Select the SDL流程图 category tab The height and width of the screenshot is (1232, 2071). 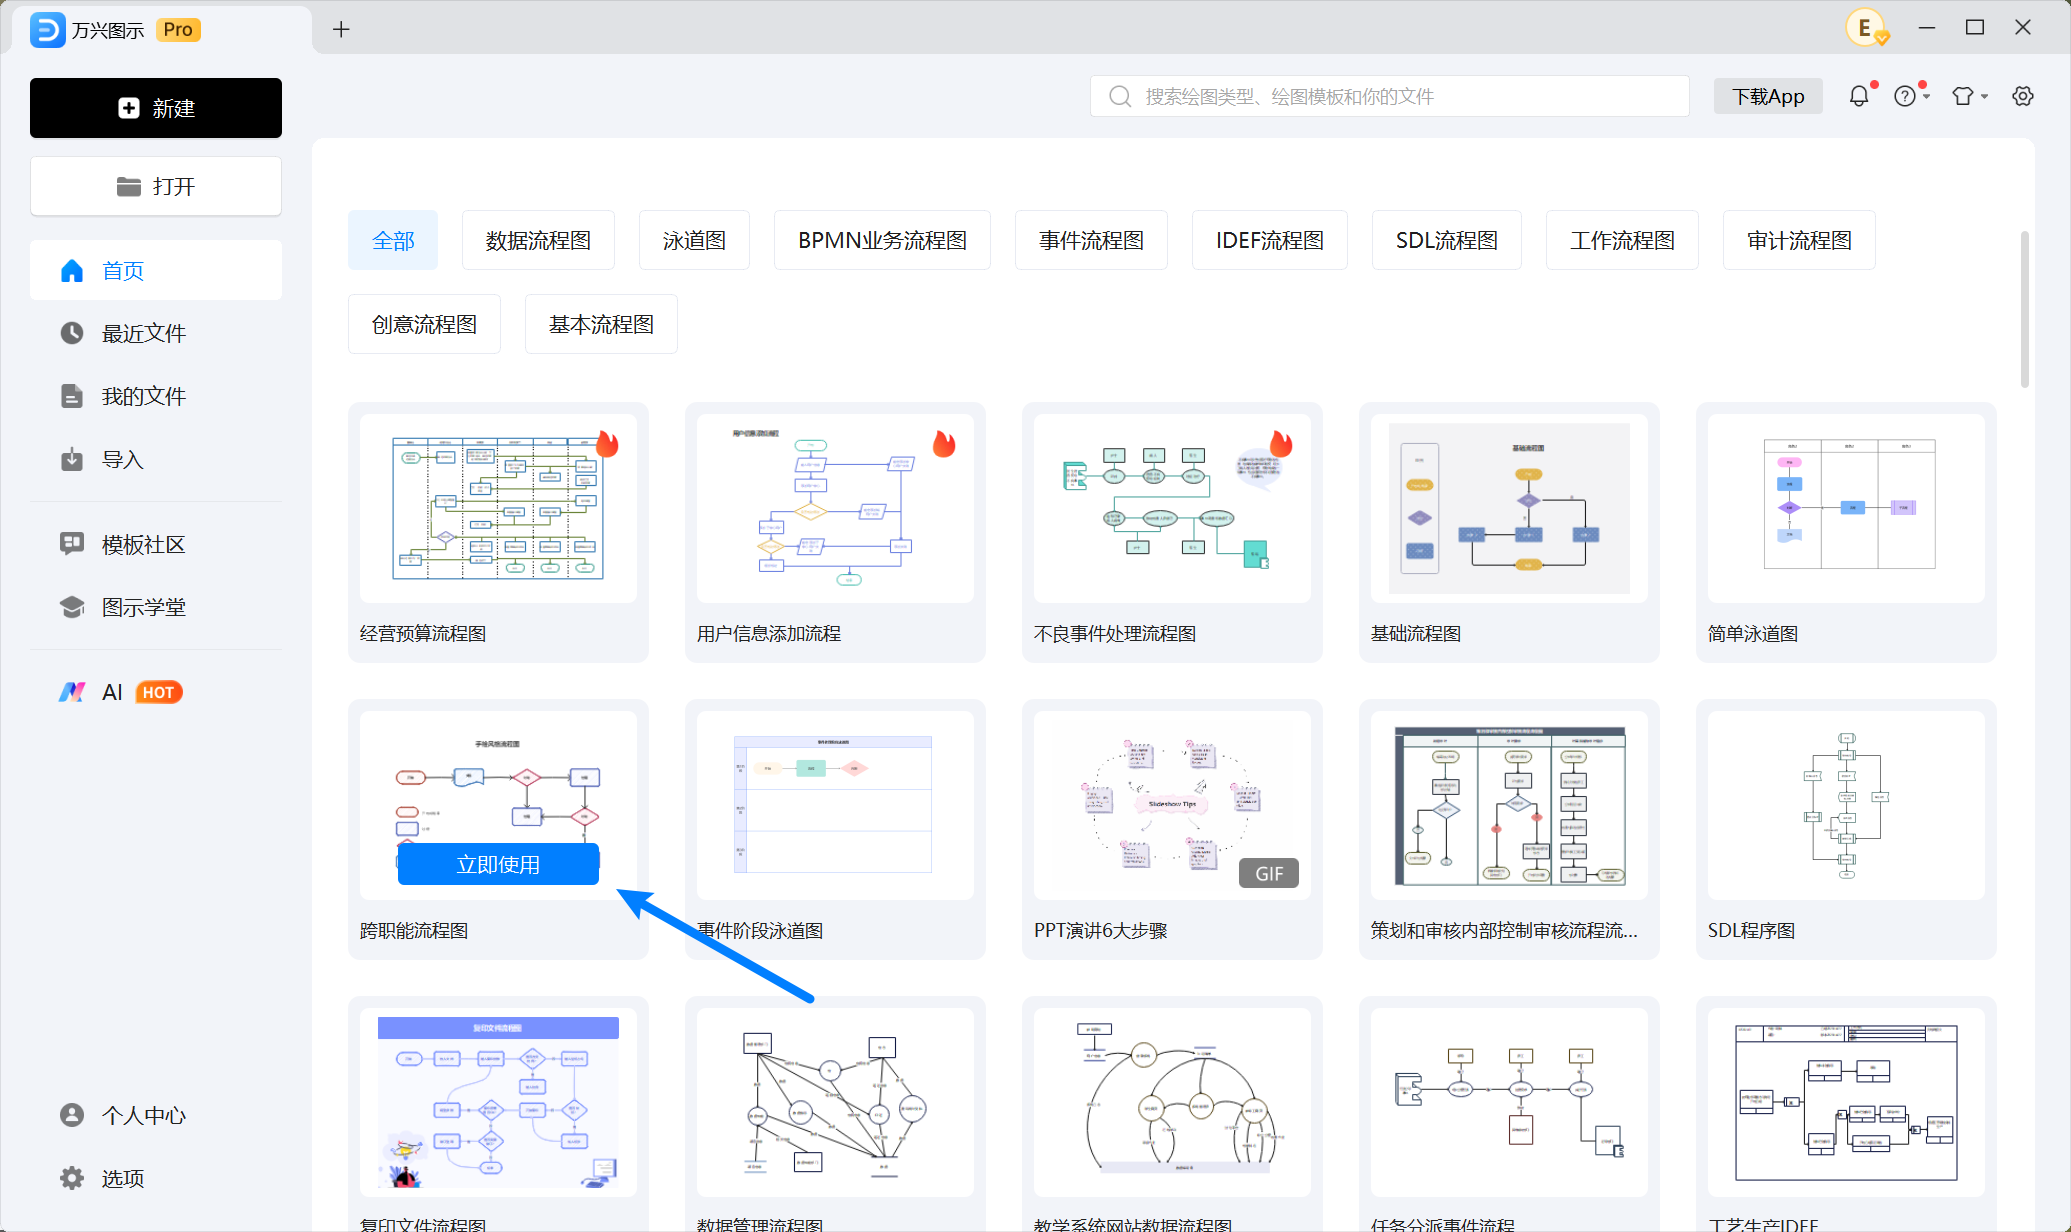point(1446,240)
